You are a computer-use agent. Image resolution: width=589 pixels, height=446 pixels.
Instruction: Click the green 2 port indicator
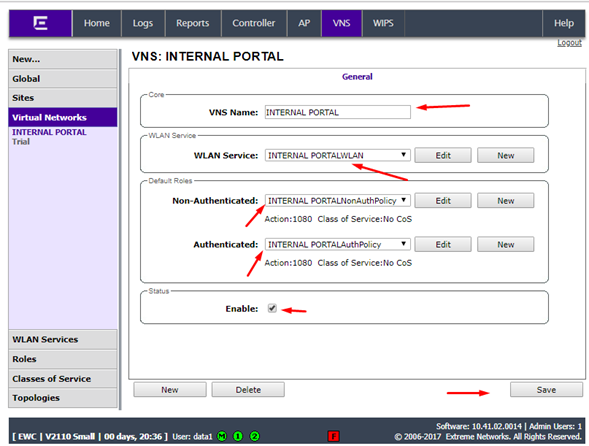[254, 436]
